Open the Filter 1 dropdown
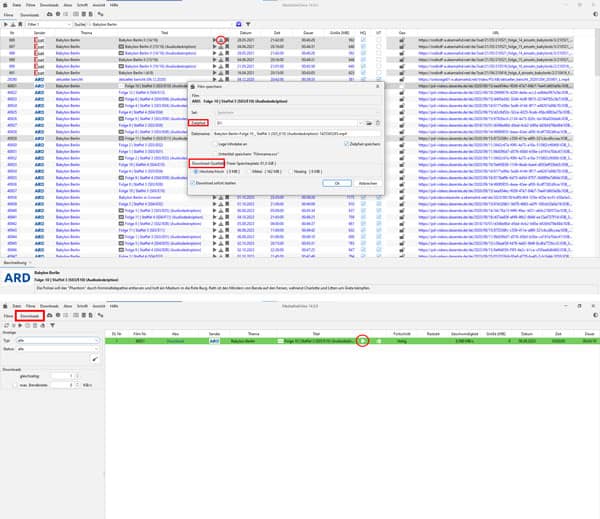 pos(49,24)
